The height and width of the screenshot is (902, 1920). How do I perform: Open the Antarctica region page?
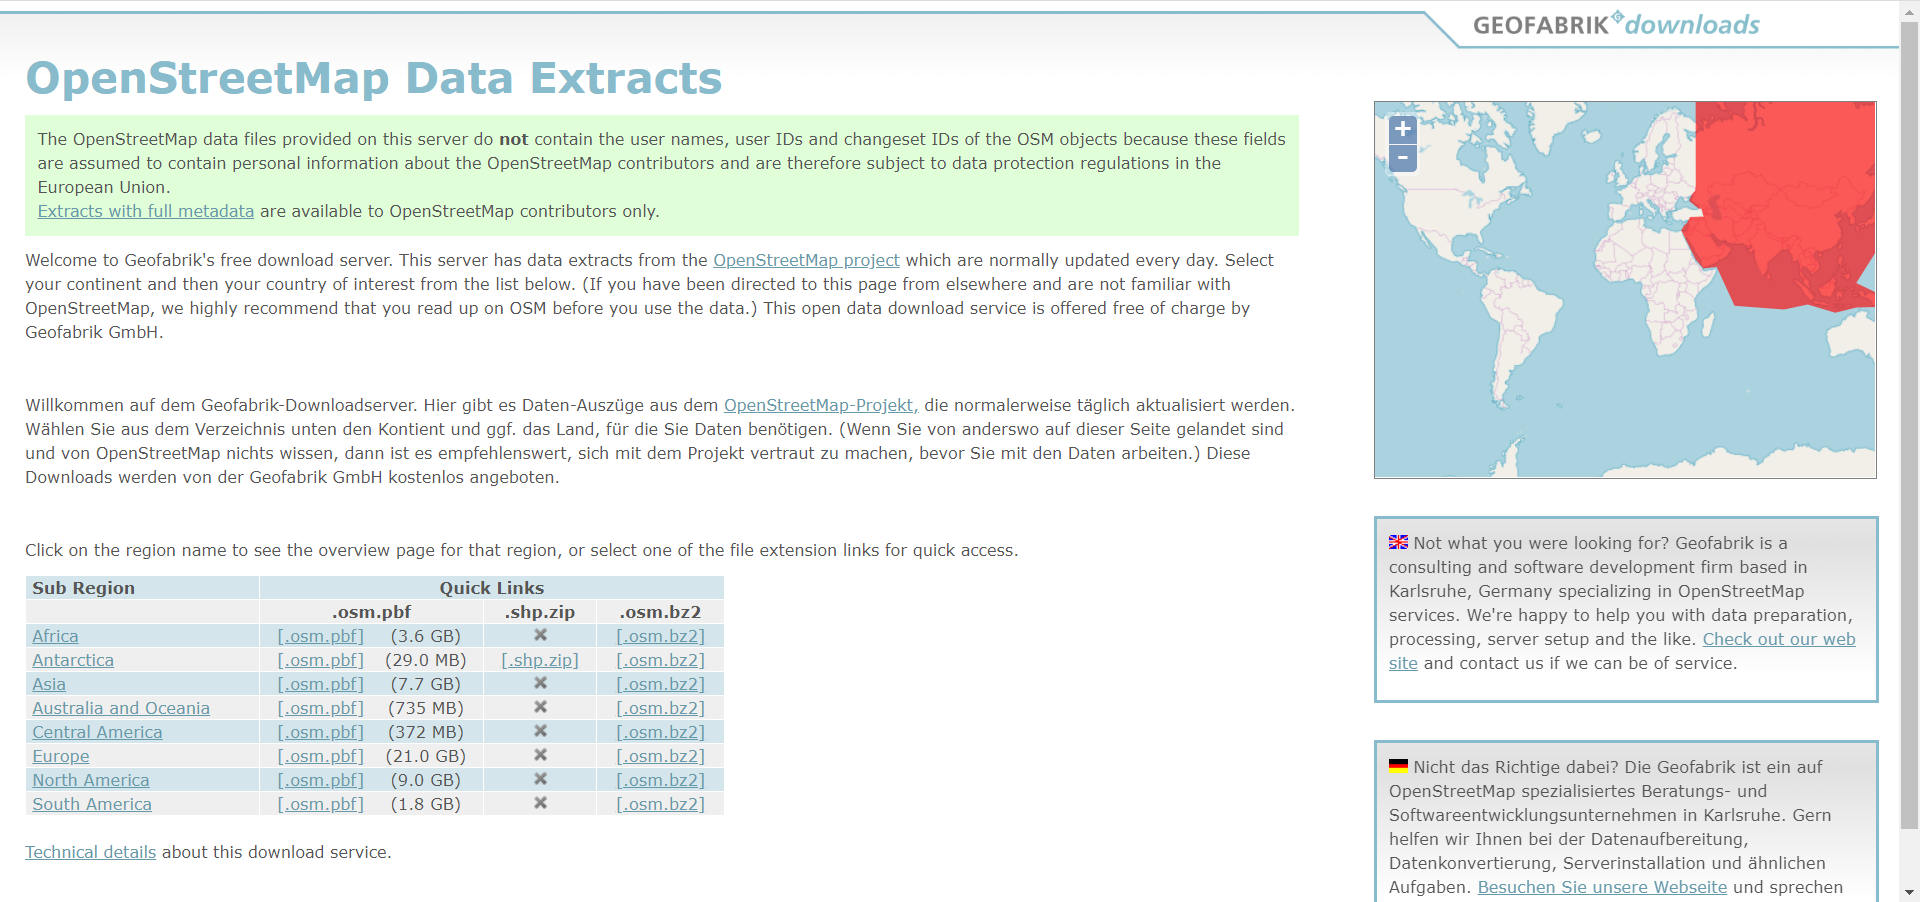[73, 660]
